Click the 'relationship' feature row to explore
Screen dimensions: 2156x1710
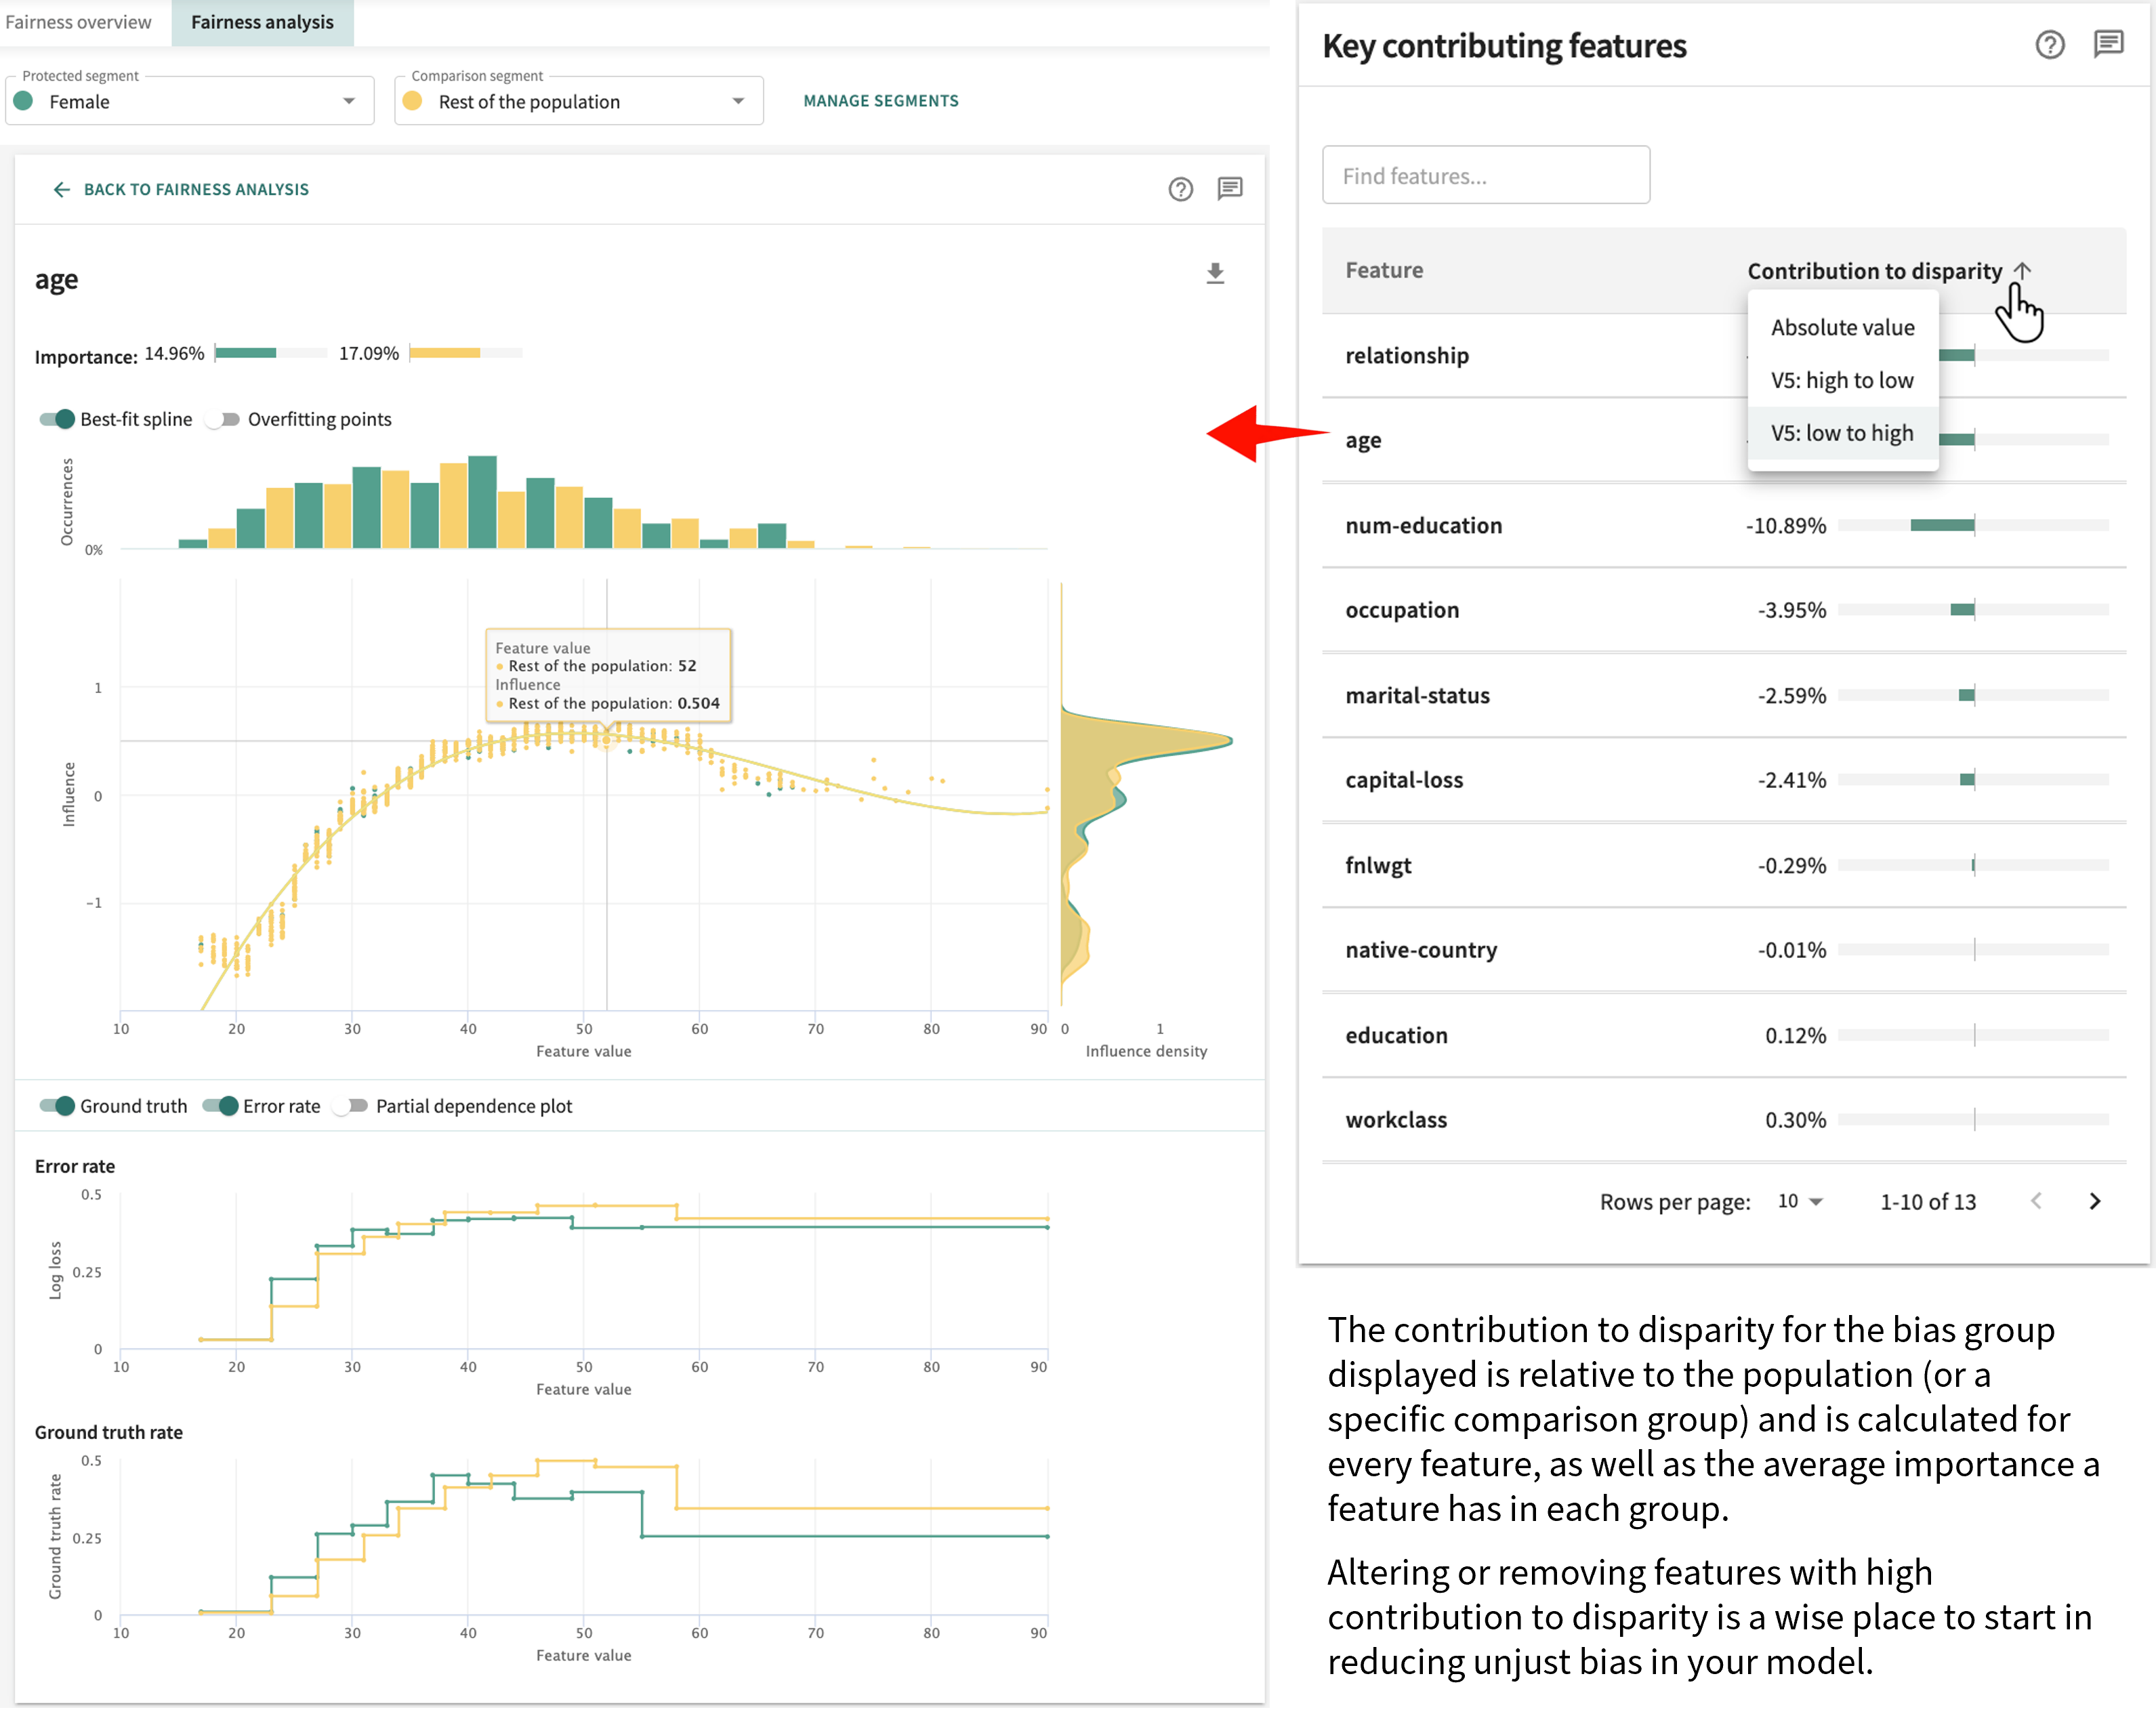(x=1409, y=354)
